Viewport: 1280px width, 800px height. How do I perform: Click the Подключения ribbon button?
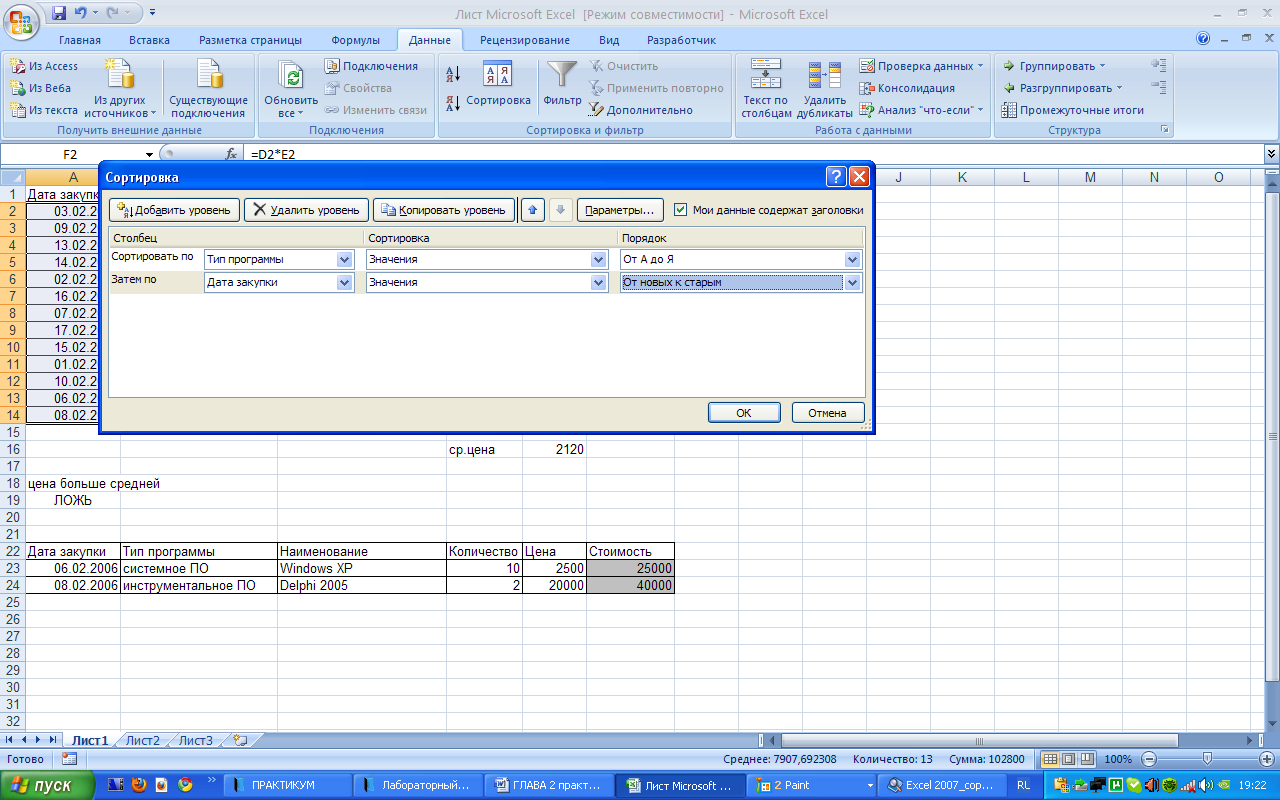tap(371, 66)
